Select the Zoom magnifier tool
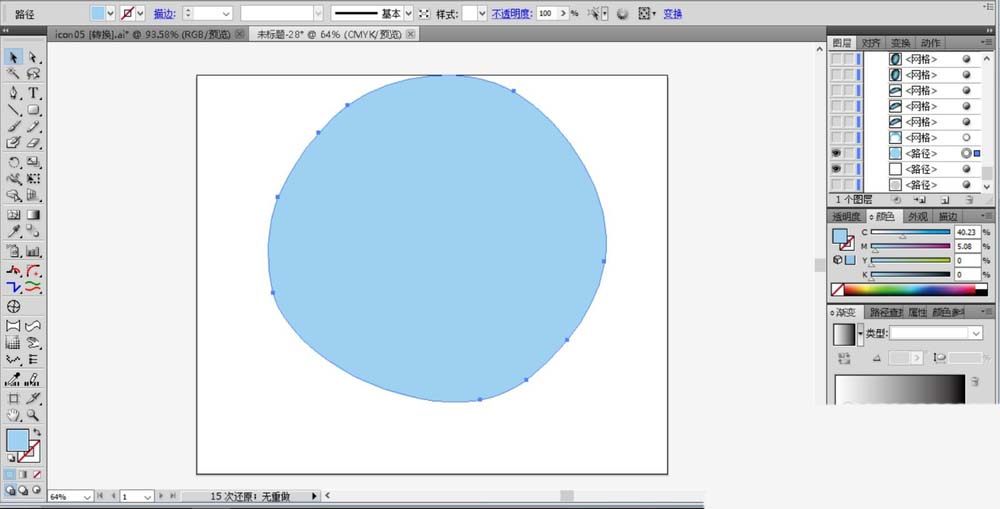 pyautogui.click(x=33, y=416)
